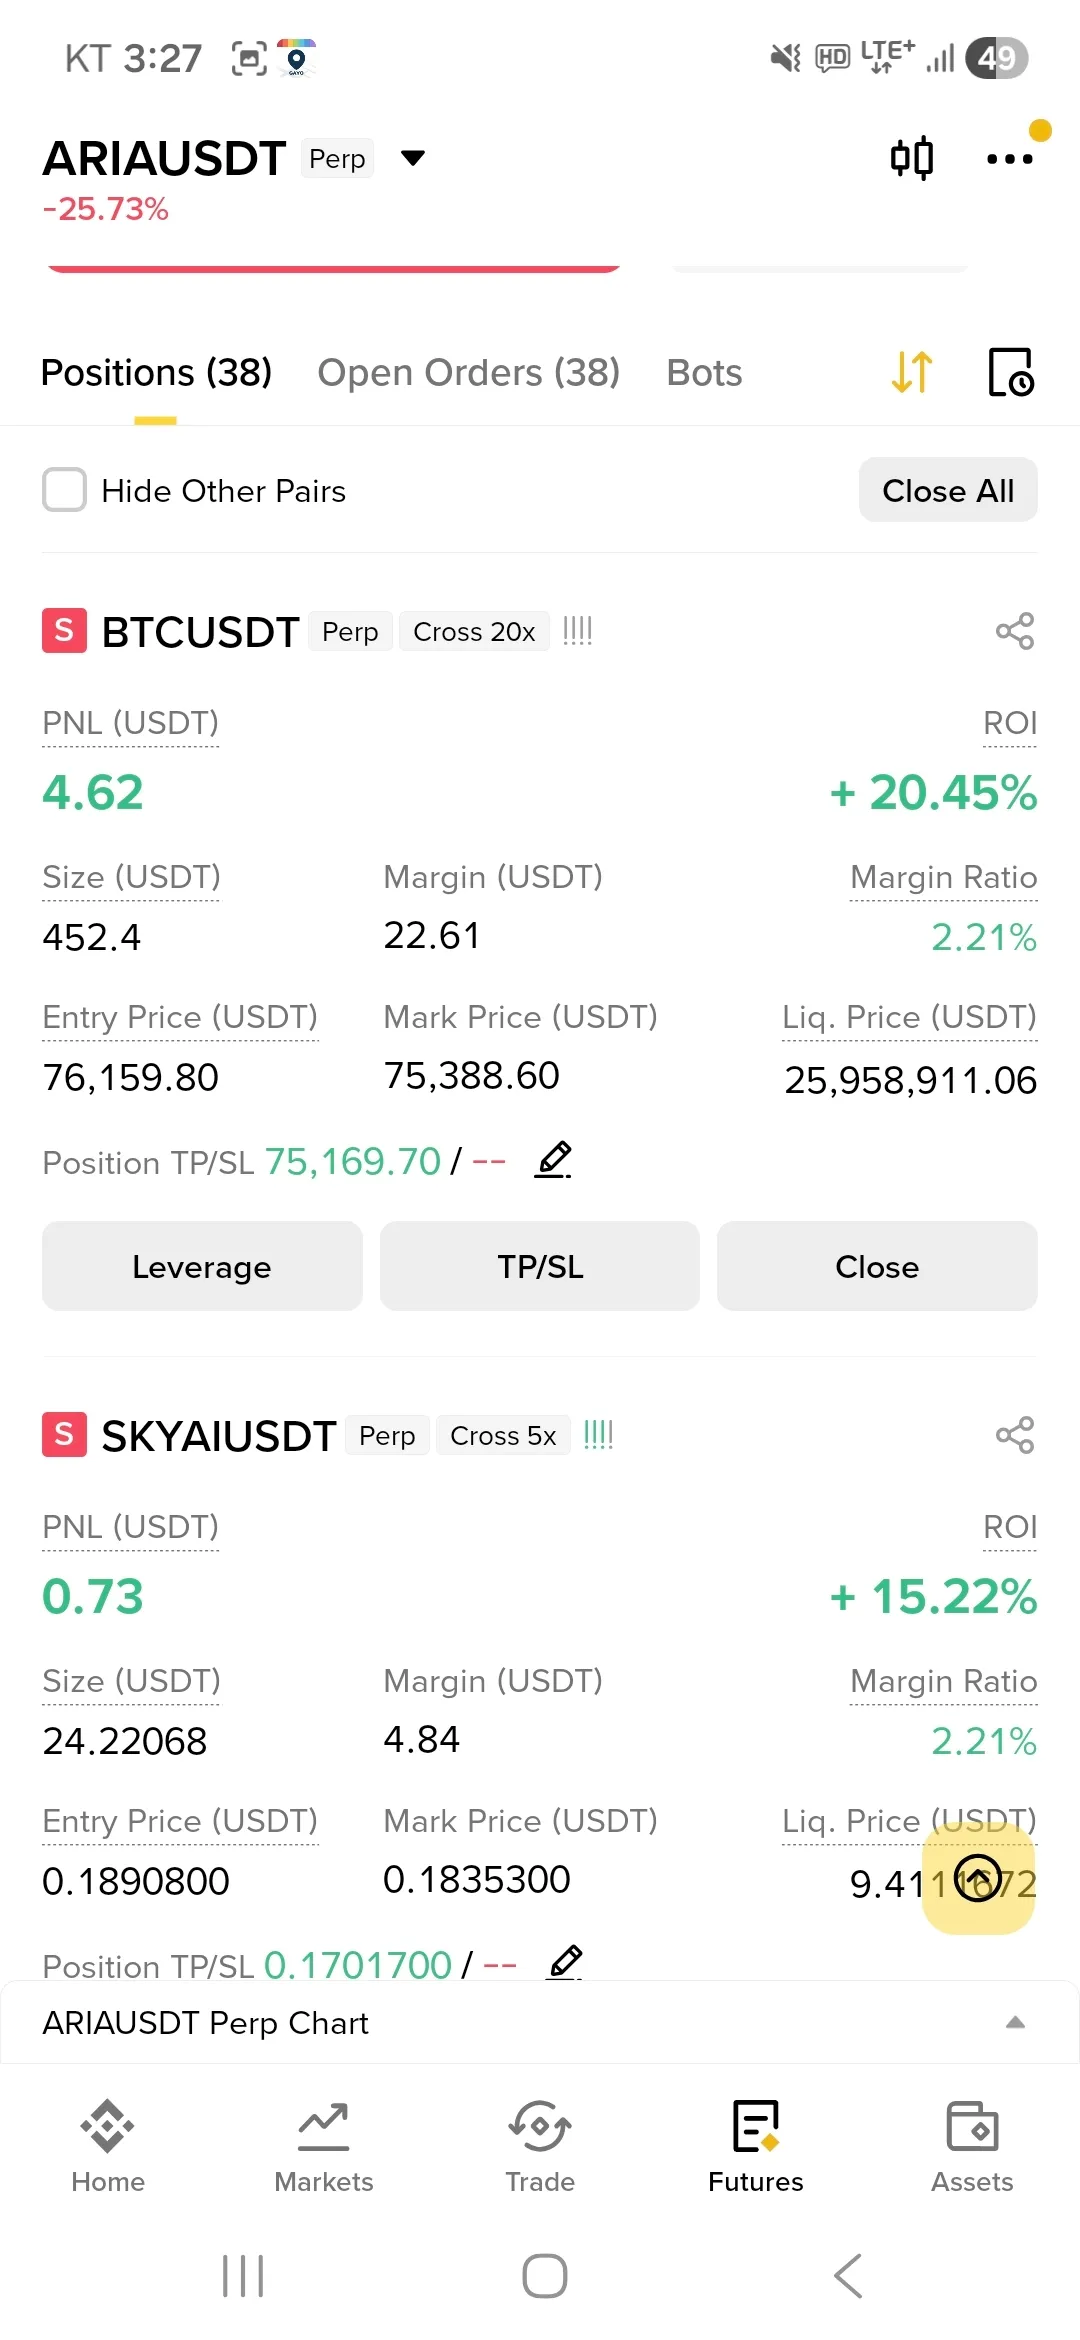Share the BTCUSDT position

tap(1015, 631)
